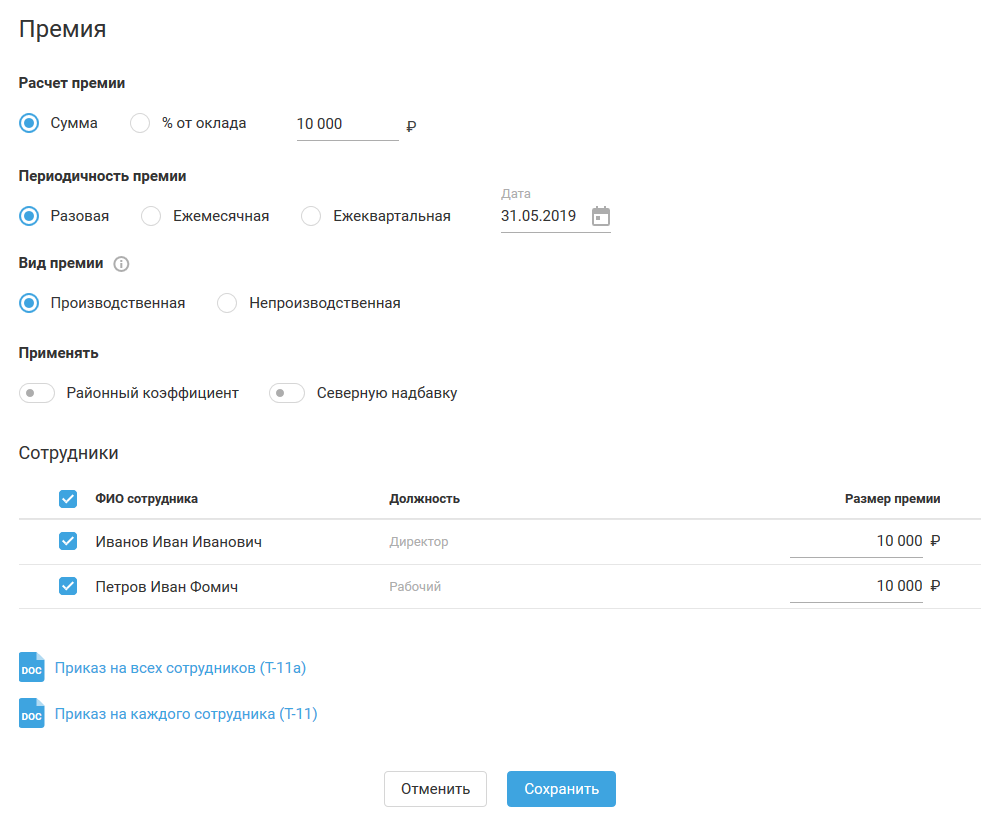Click DOC icon for Т-11 order

(31, 713)
